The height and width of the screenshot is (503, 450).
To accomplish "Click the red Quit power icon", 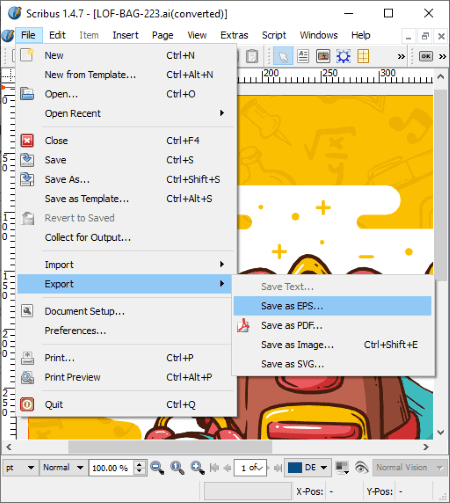I will pyautogui.click(x=27, y=404).
